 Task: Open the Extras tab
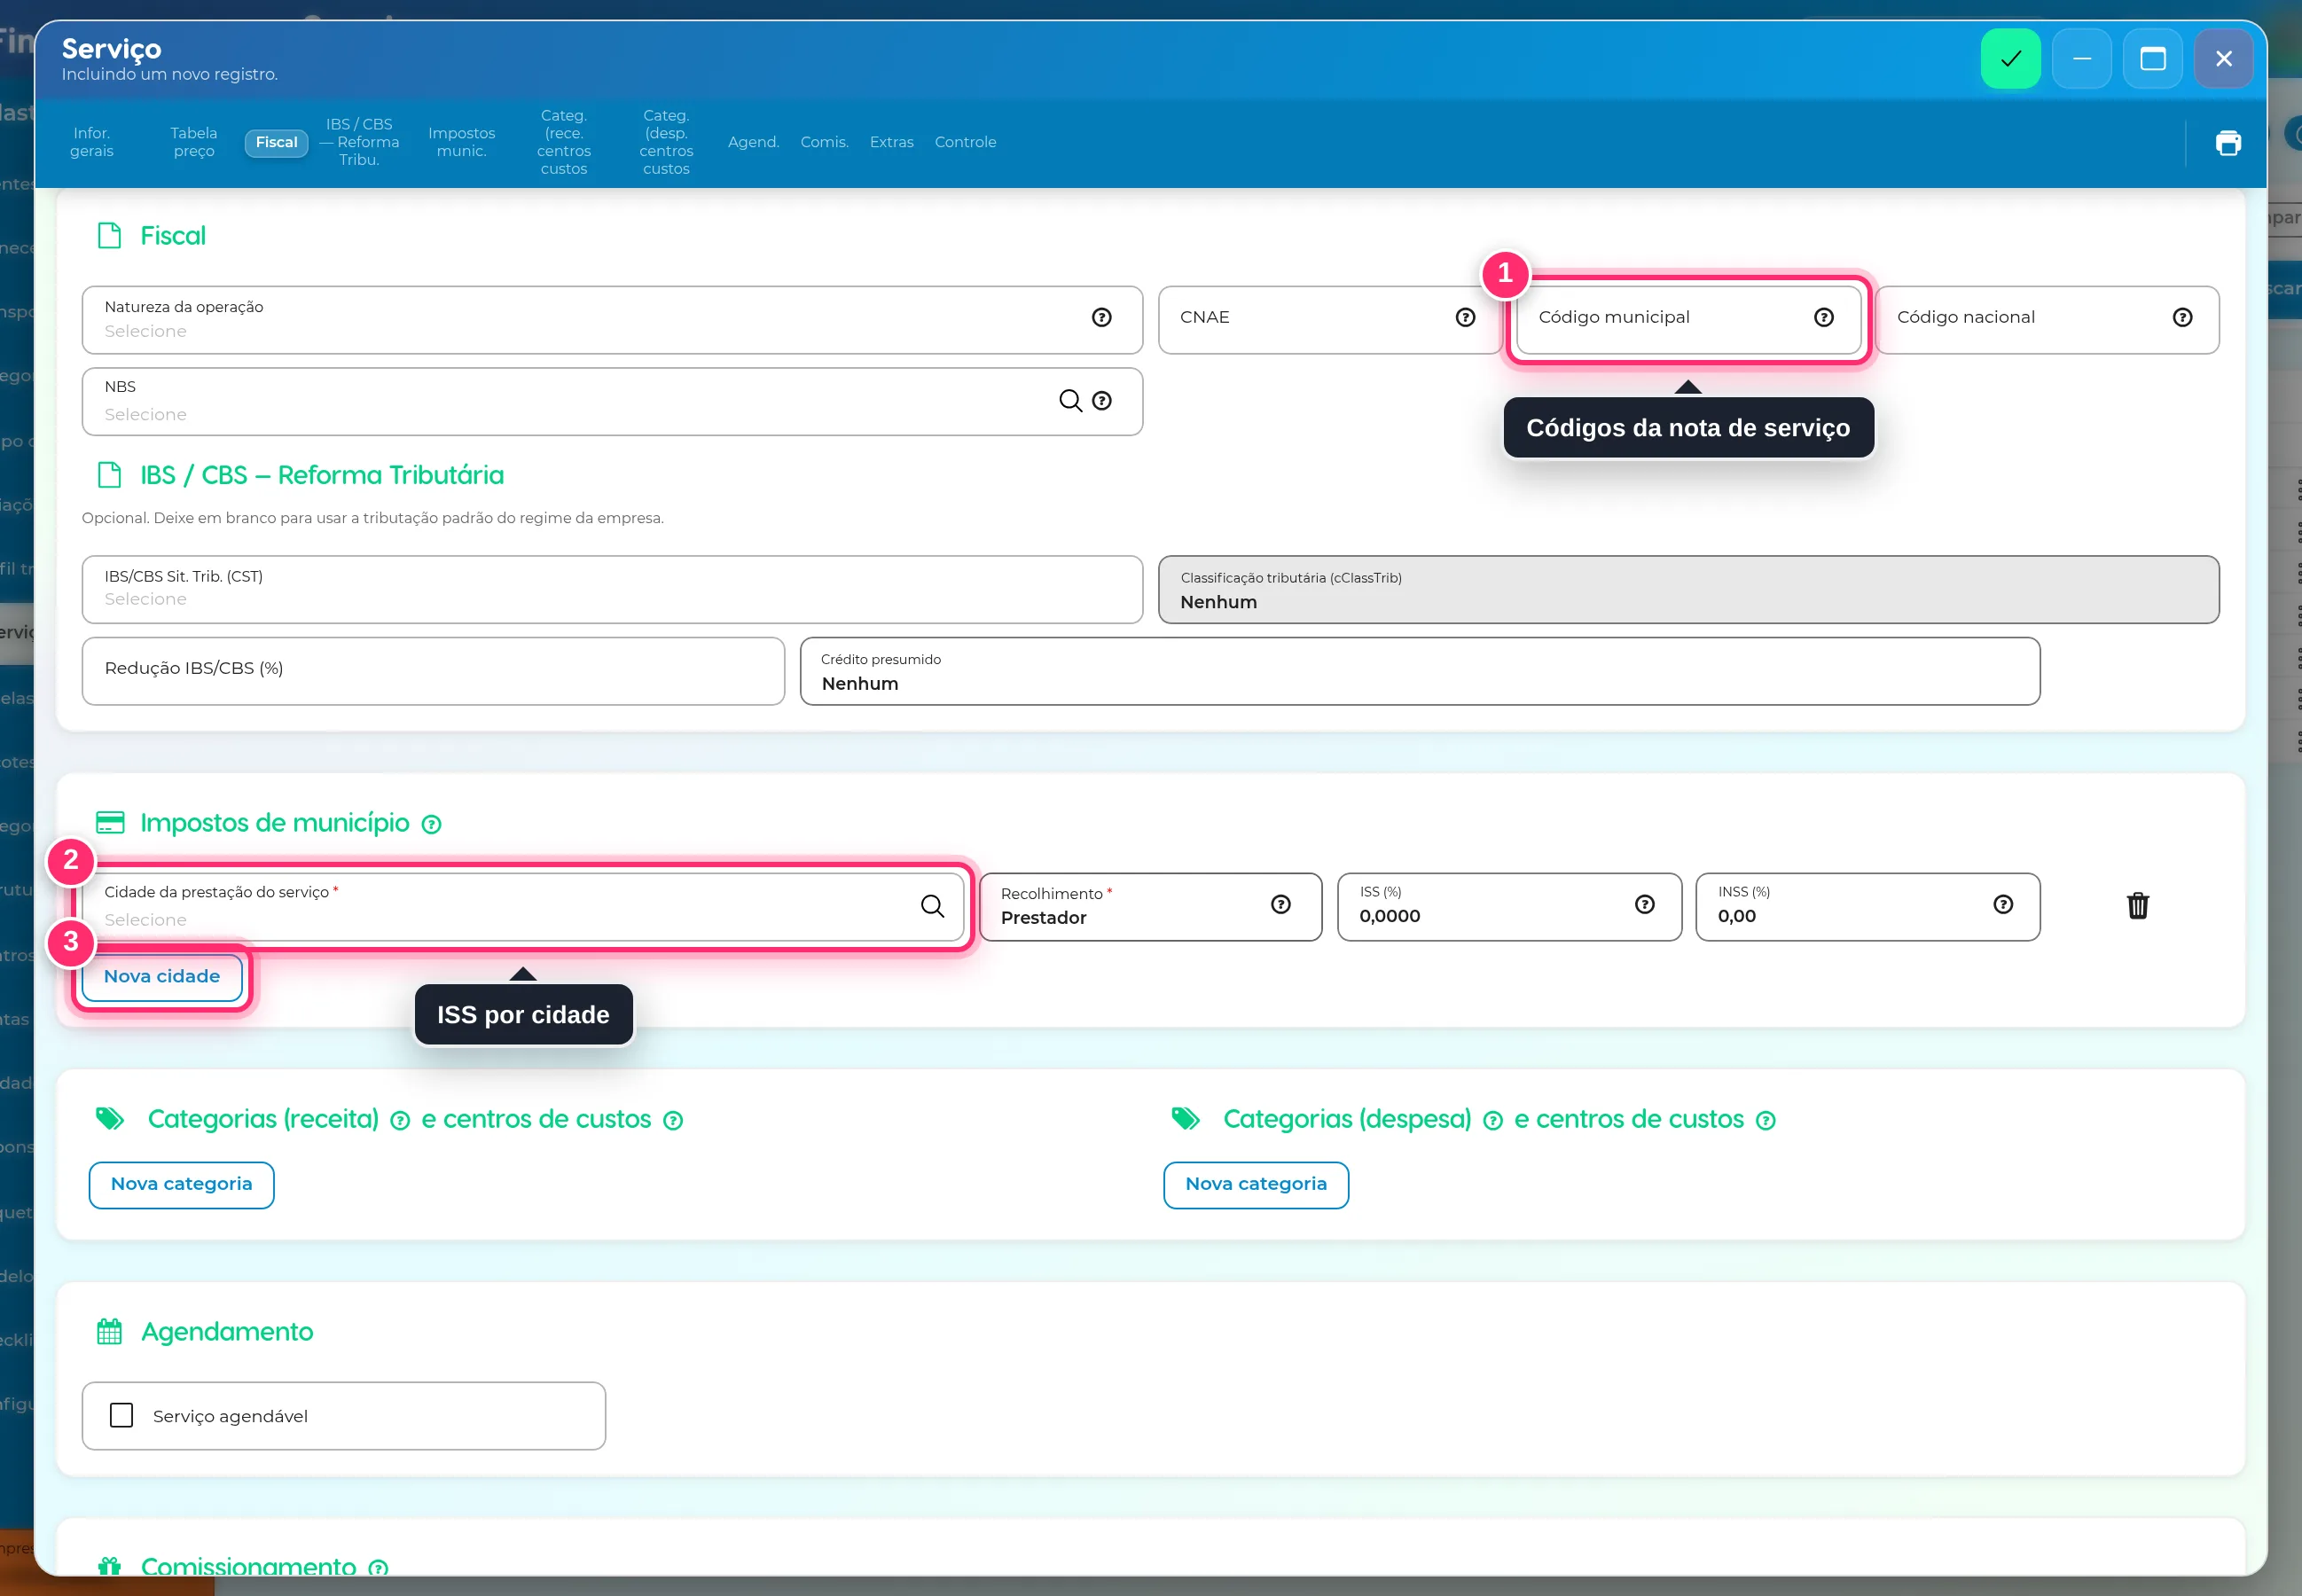[891, 142]
